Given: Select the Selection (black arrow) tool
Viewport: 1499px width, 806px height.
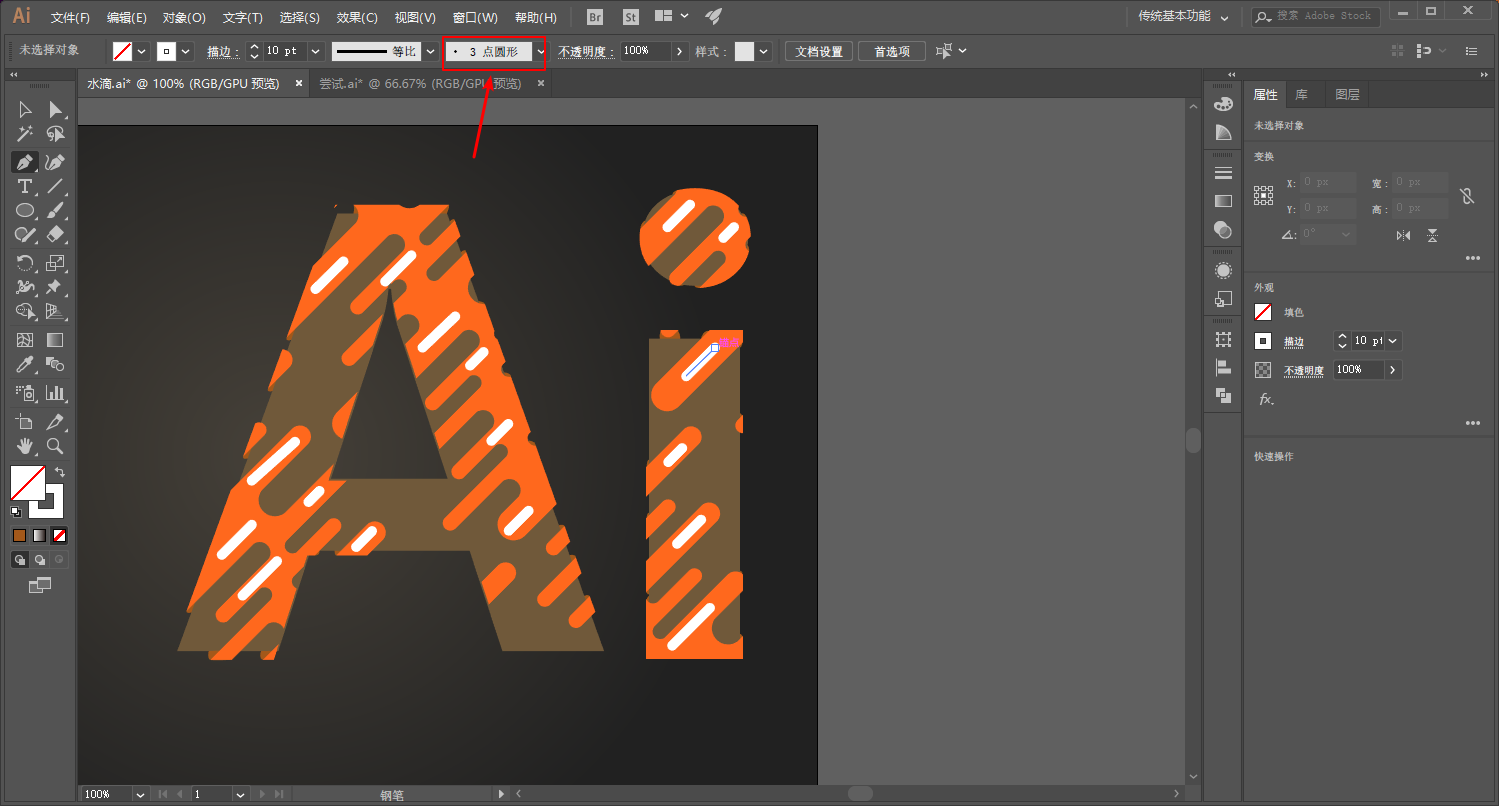Looking at the screenshot, I should (x=25, y=110).
